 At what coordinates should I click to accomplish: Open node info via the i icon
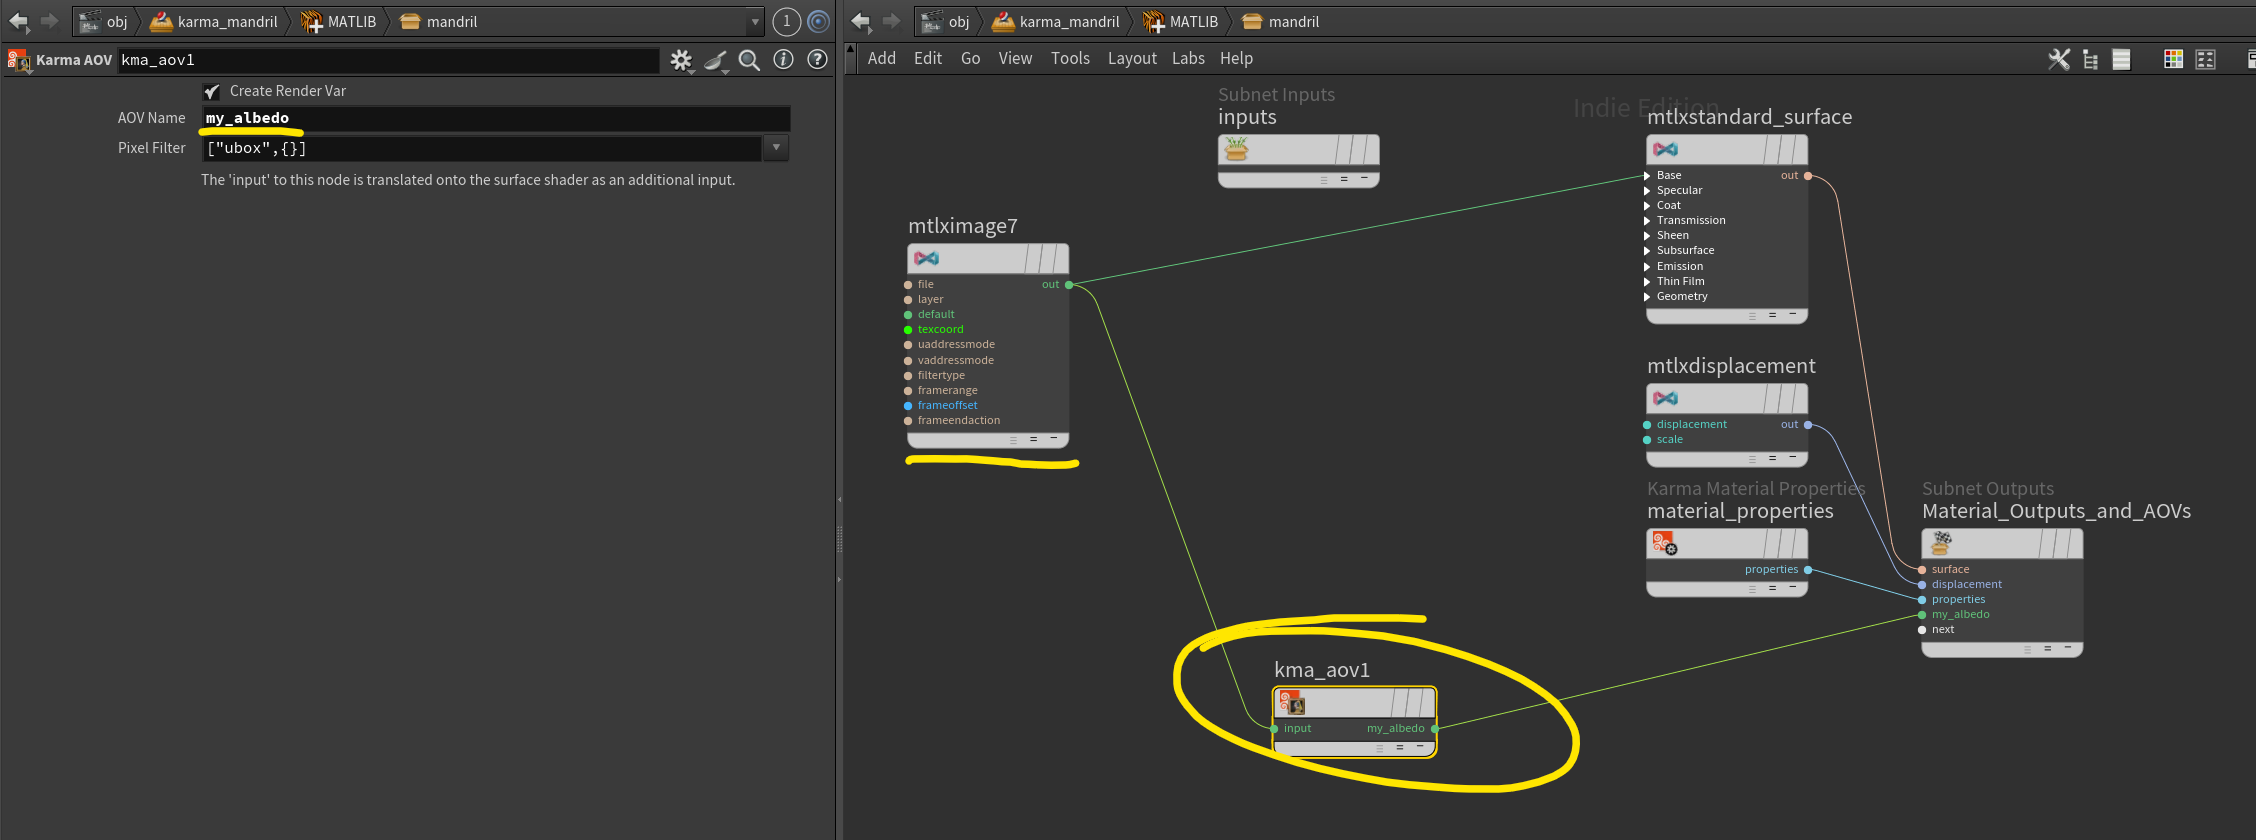[x=784, y=60]
